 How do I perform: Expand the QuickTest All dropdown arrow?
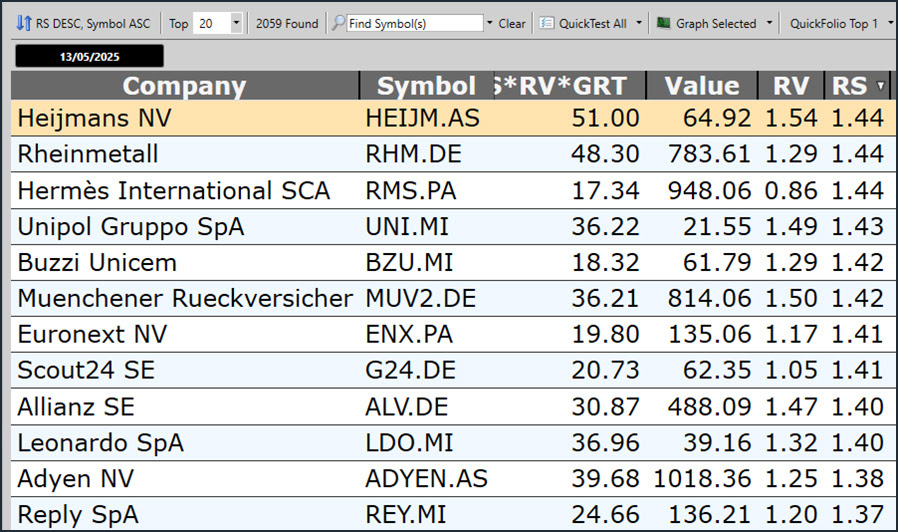point(639,23)
